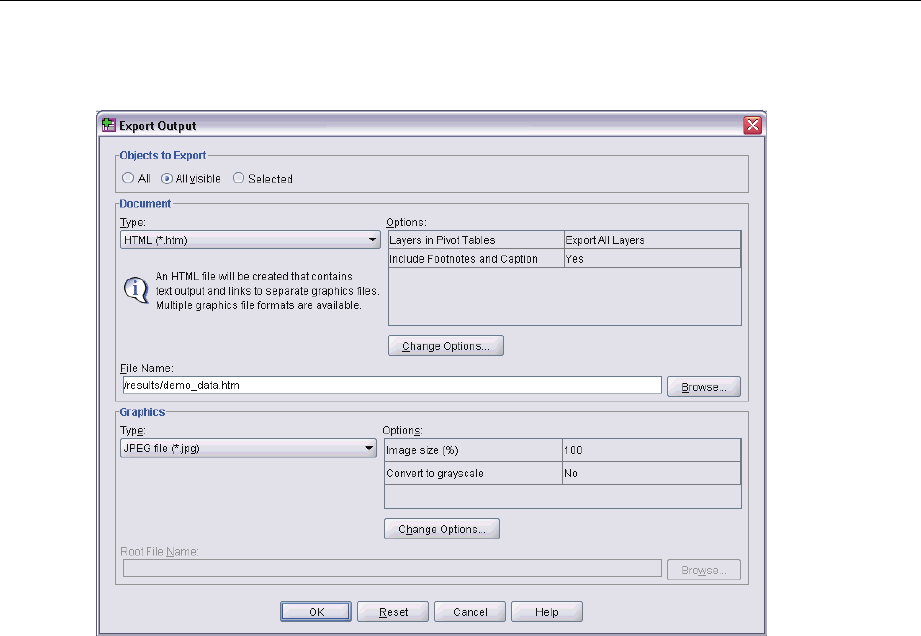Click 'Image size (%)' cell

click(473, 450)
